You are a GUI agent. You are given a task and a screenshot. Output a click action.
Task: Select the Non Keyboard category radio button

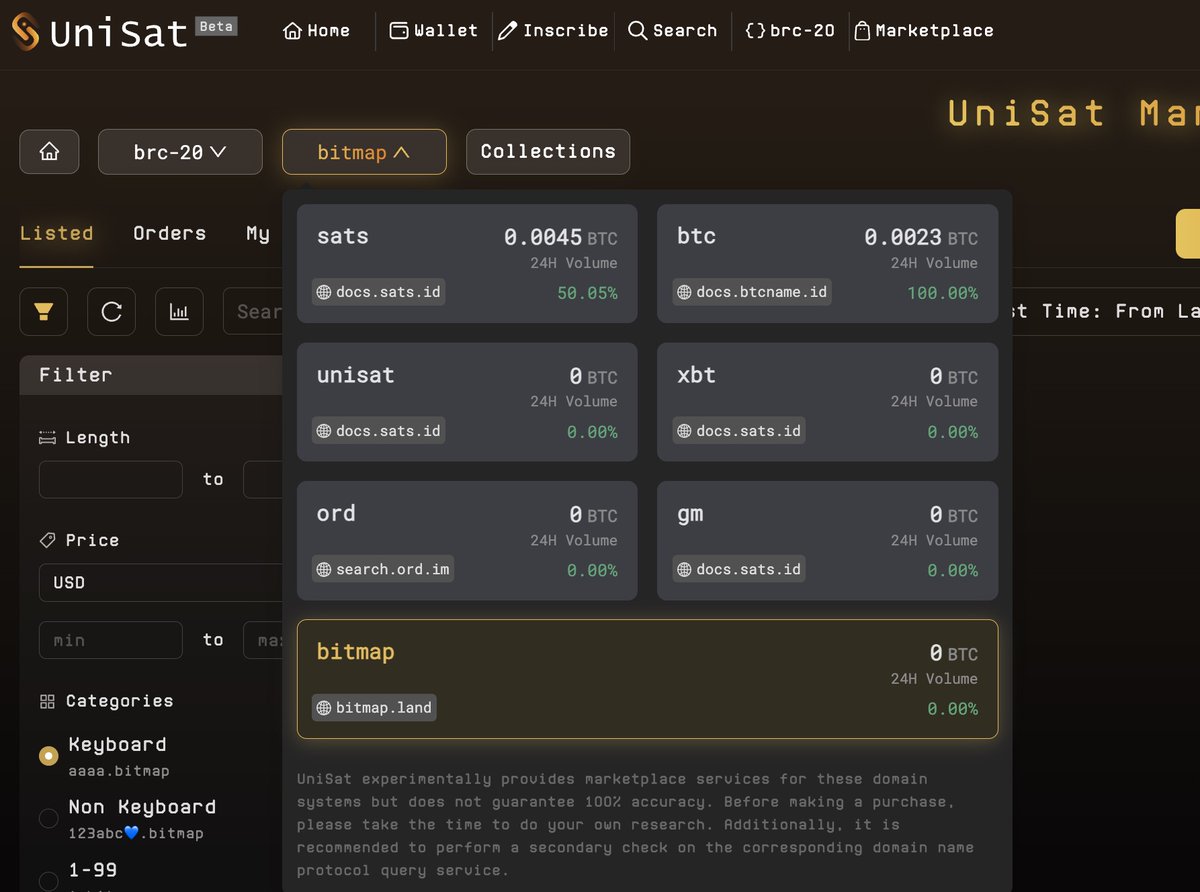48,818
